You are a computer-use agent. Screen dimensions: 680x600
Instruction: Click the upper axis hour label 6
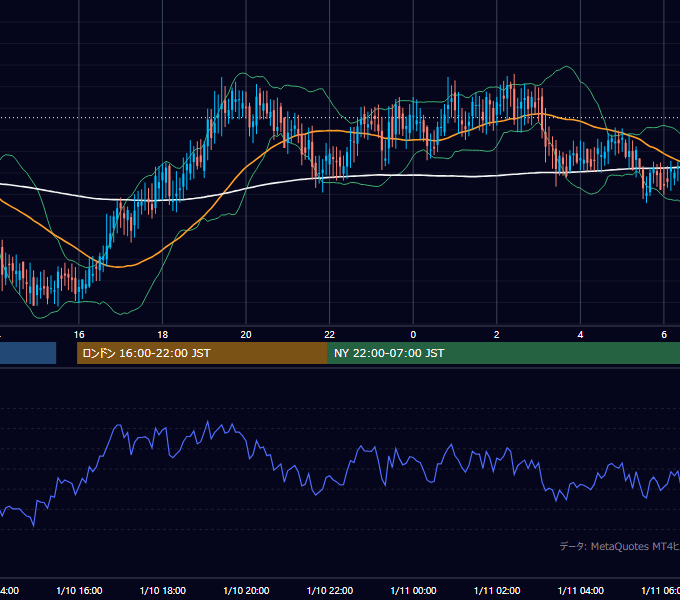click(x=664, y=335)
